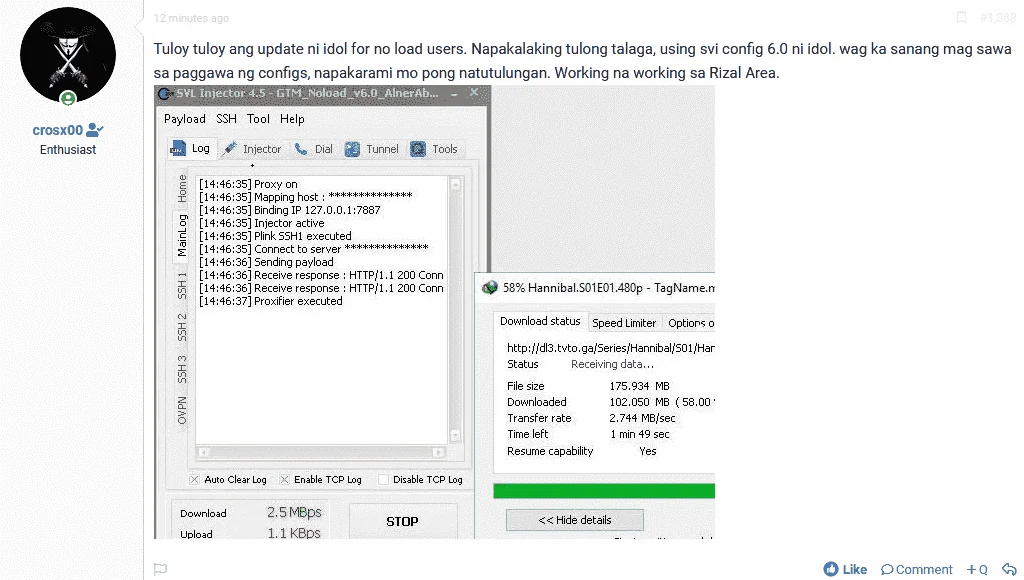Screen dimensions: 1024x580
Task: Switch to the Log tab
Action: (190, 148)
